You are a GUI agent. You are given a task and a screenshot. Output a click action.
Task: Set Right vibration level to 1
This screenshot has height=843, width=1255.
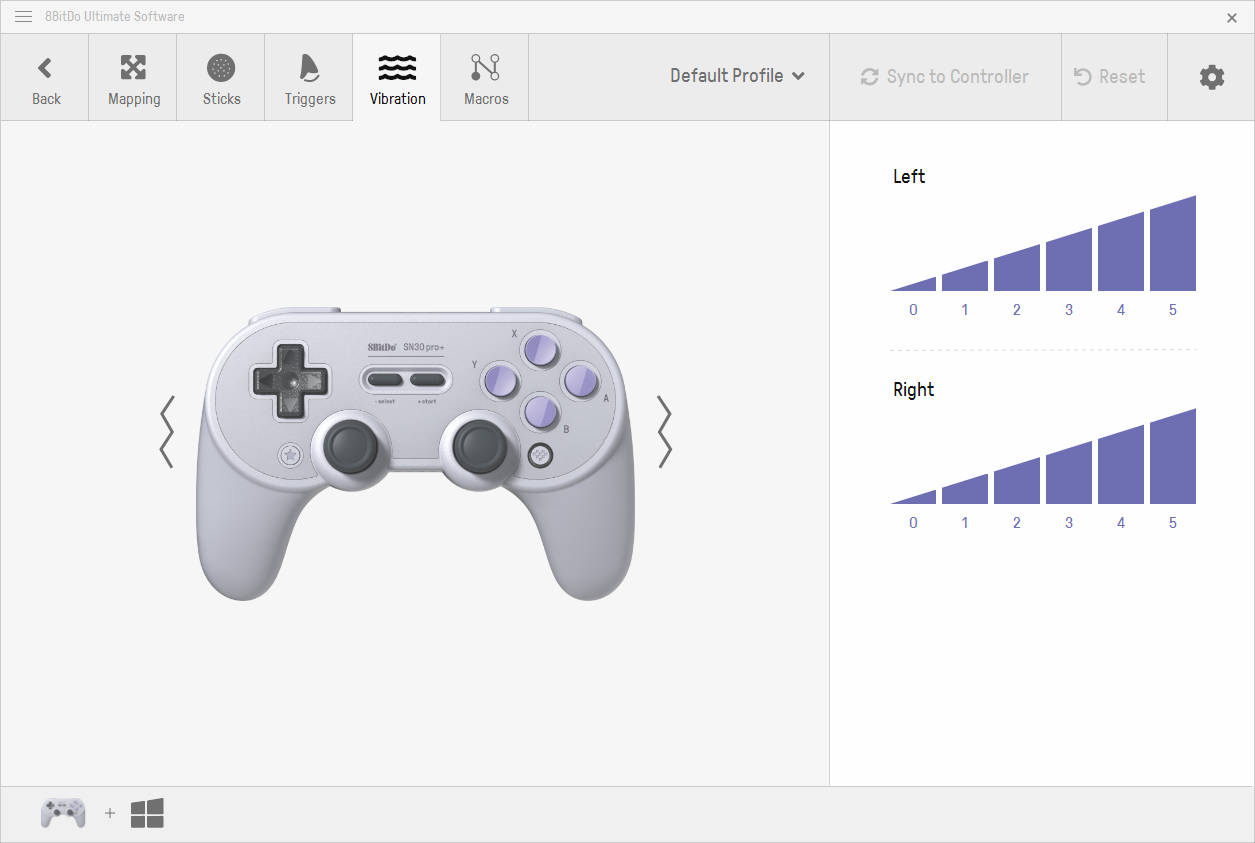pyautogui.click(x=965, y=489)
